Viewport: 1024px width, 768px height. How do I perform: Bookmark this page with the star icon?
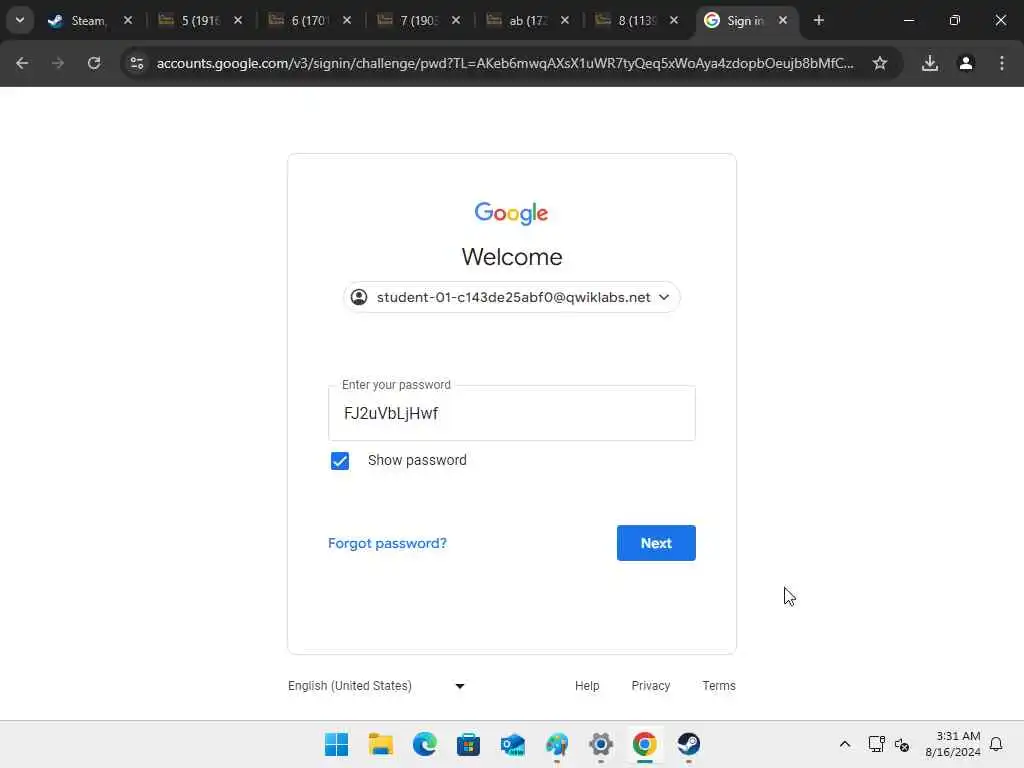pos(880,63)
